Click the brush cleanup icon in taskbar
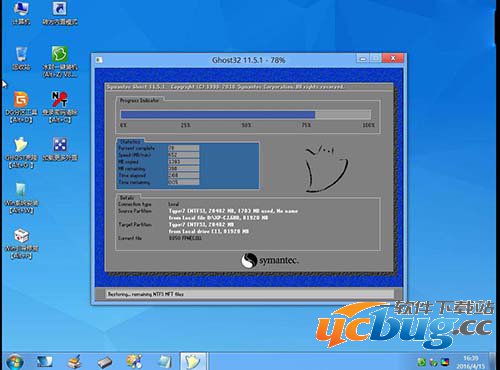 point(74,362)
